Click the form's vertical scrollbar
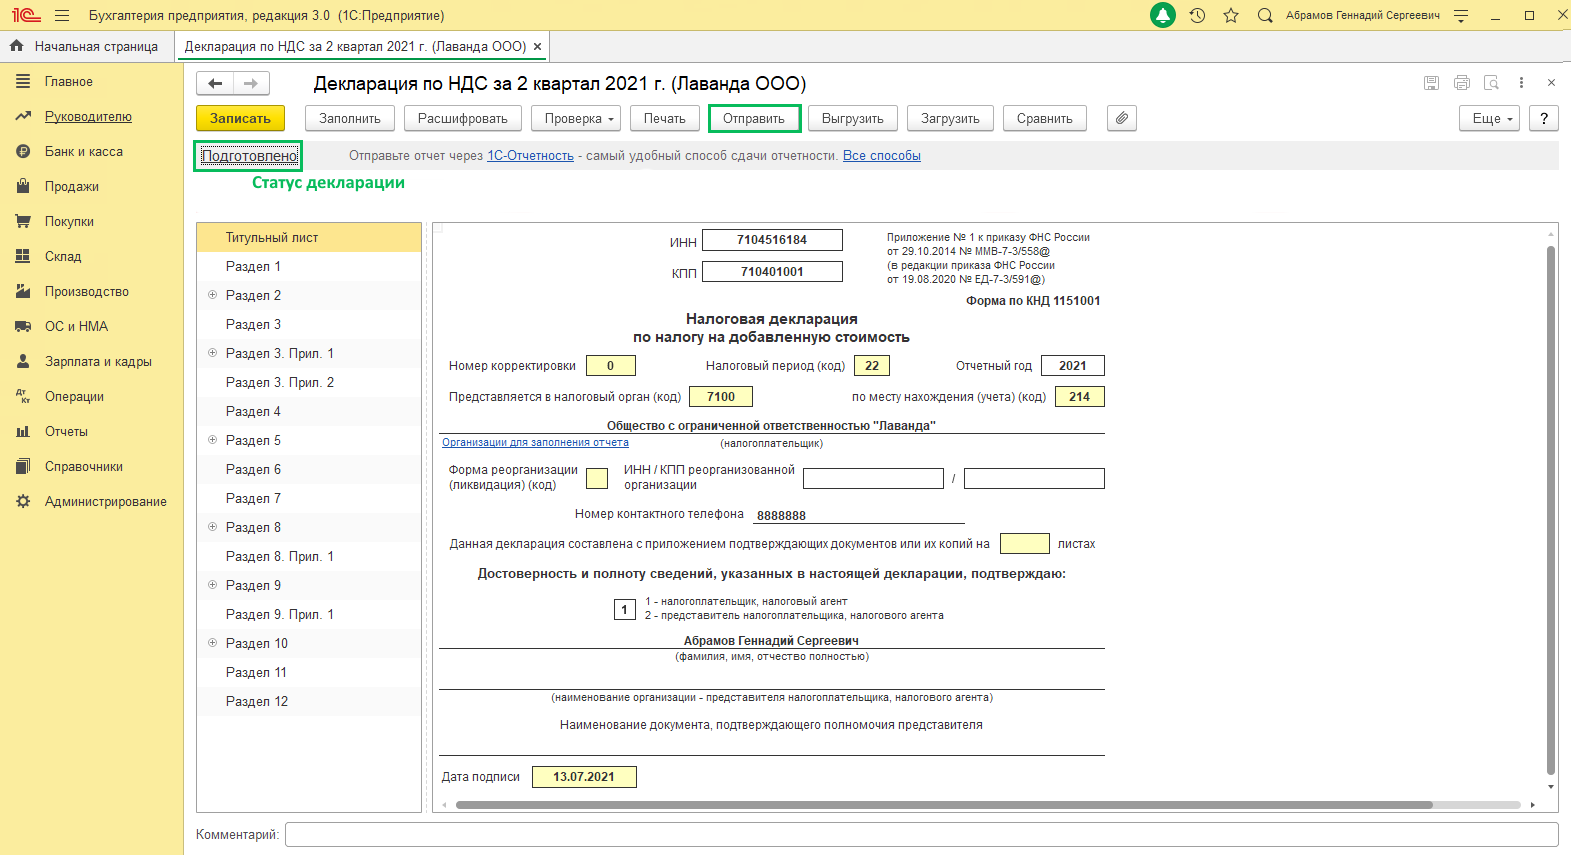Screen dimensions: 1573x858 pyautogui.click(x=1551, y=510)
